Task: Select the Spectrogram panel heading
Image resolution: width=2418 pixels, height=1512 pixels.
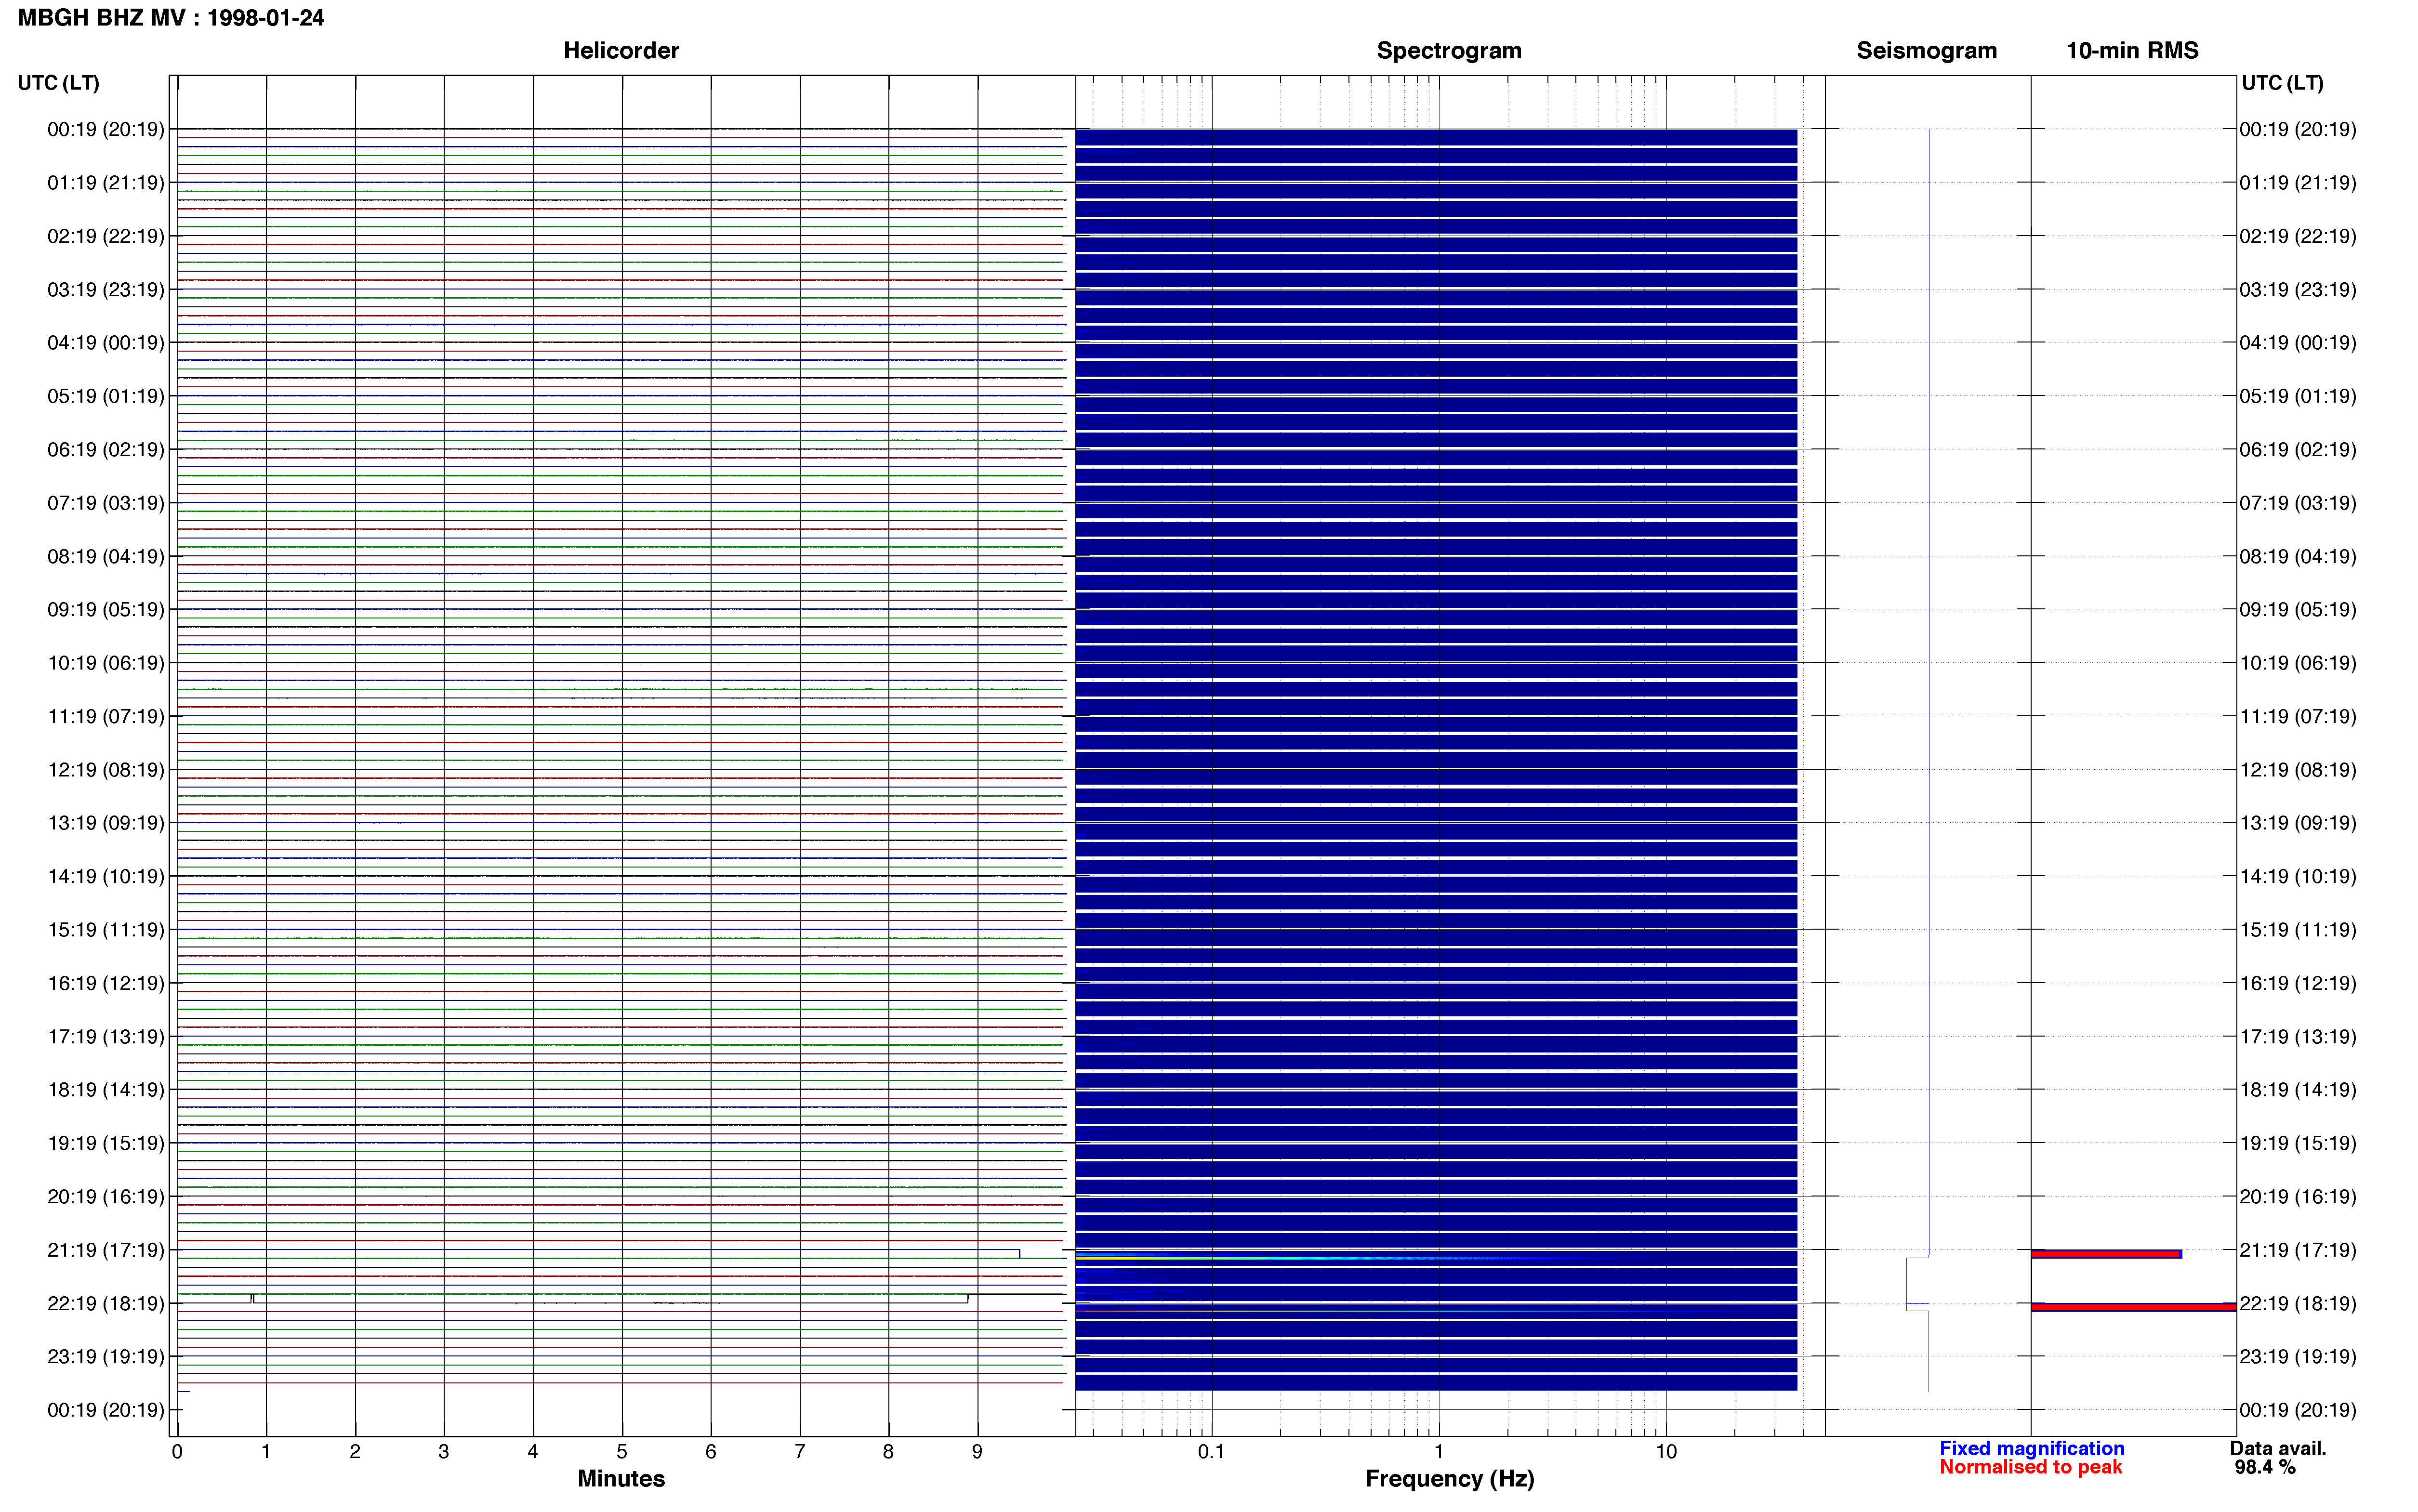Action: (x=1449, y=50)
